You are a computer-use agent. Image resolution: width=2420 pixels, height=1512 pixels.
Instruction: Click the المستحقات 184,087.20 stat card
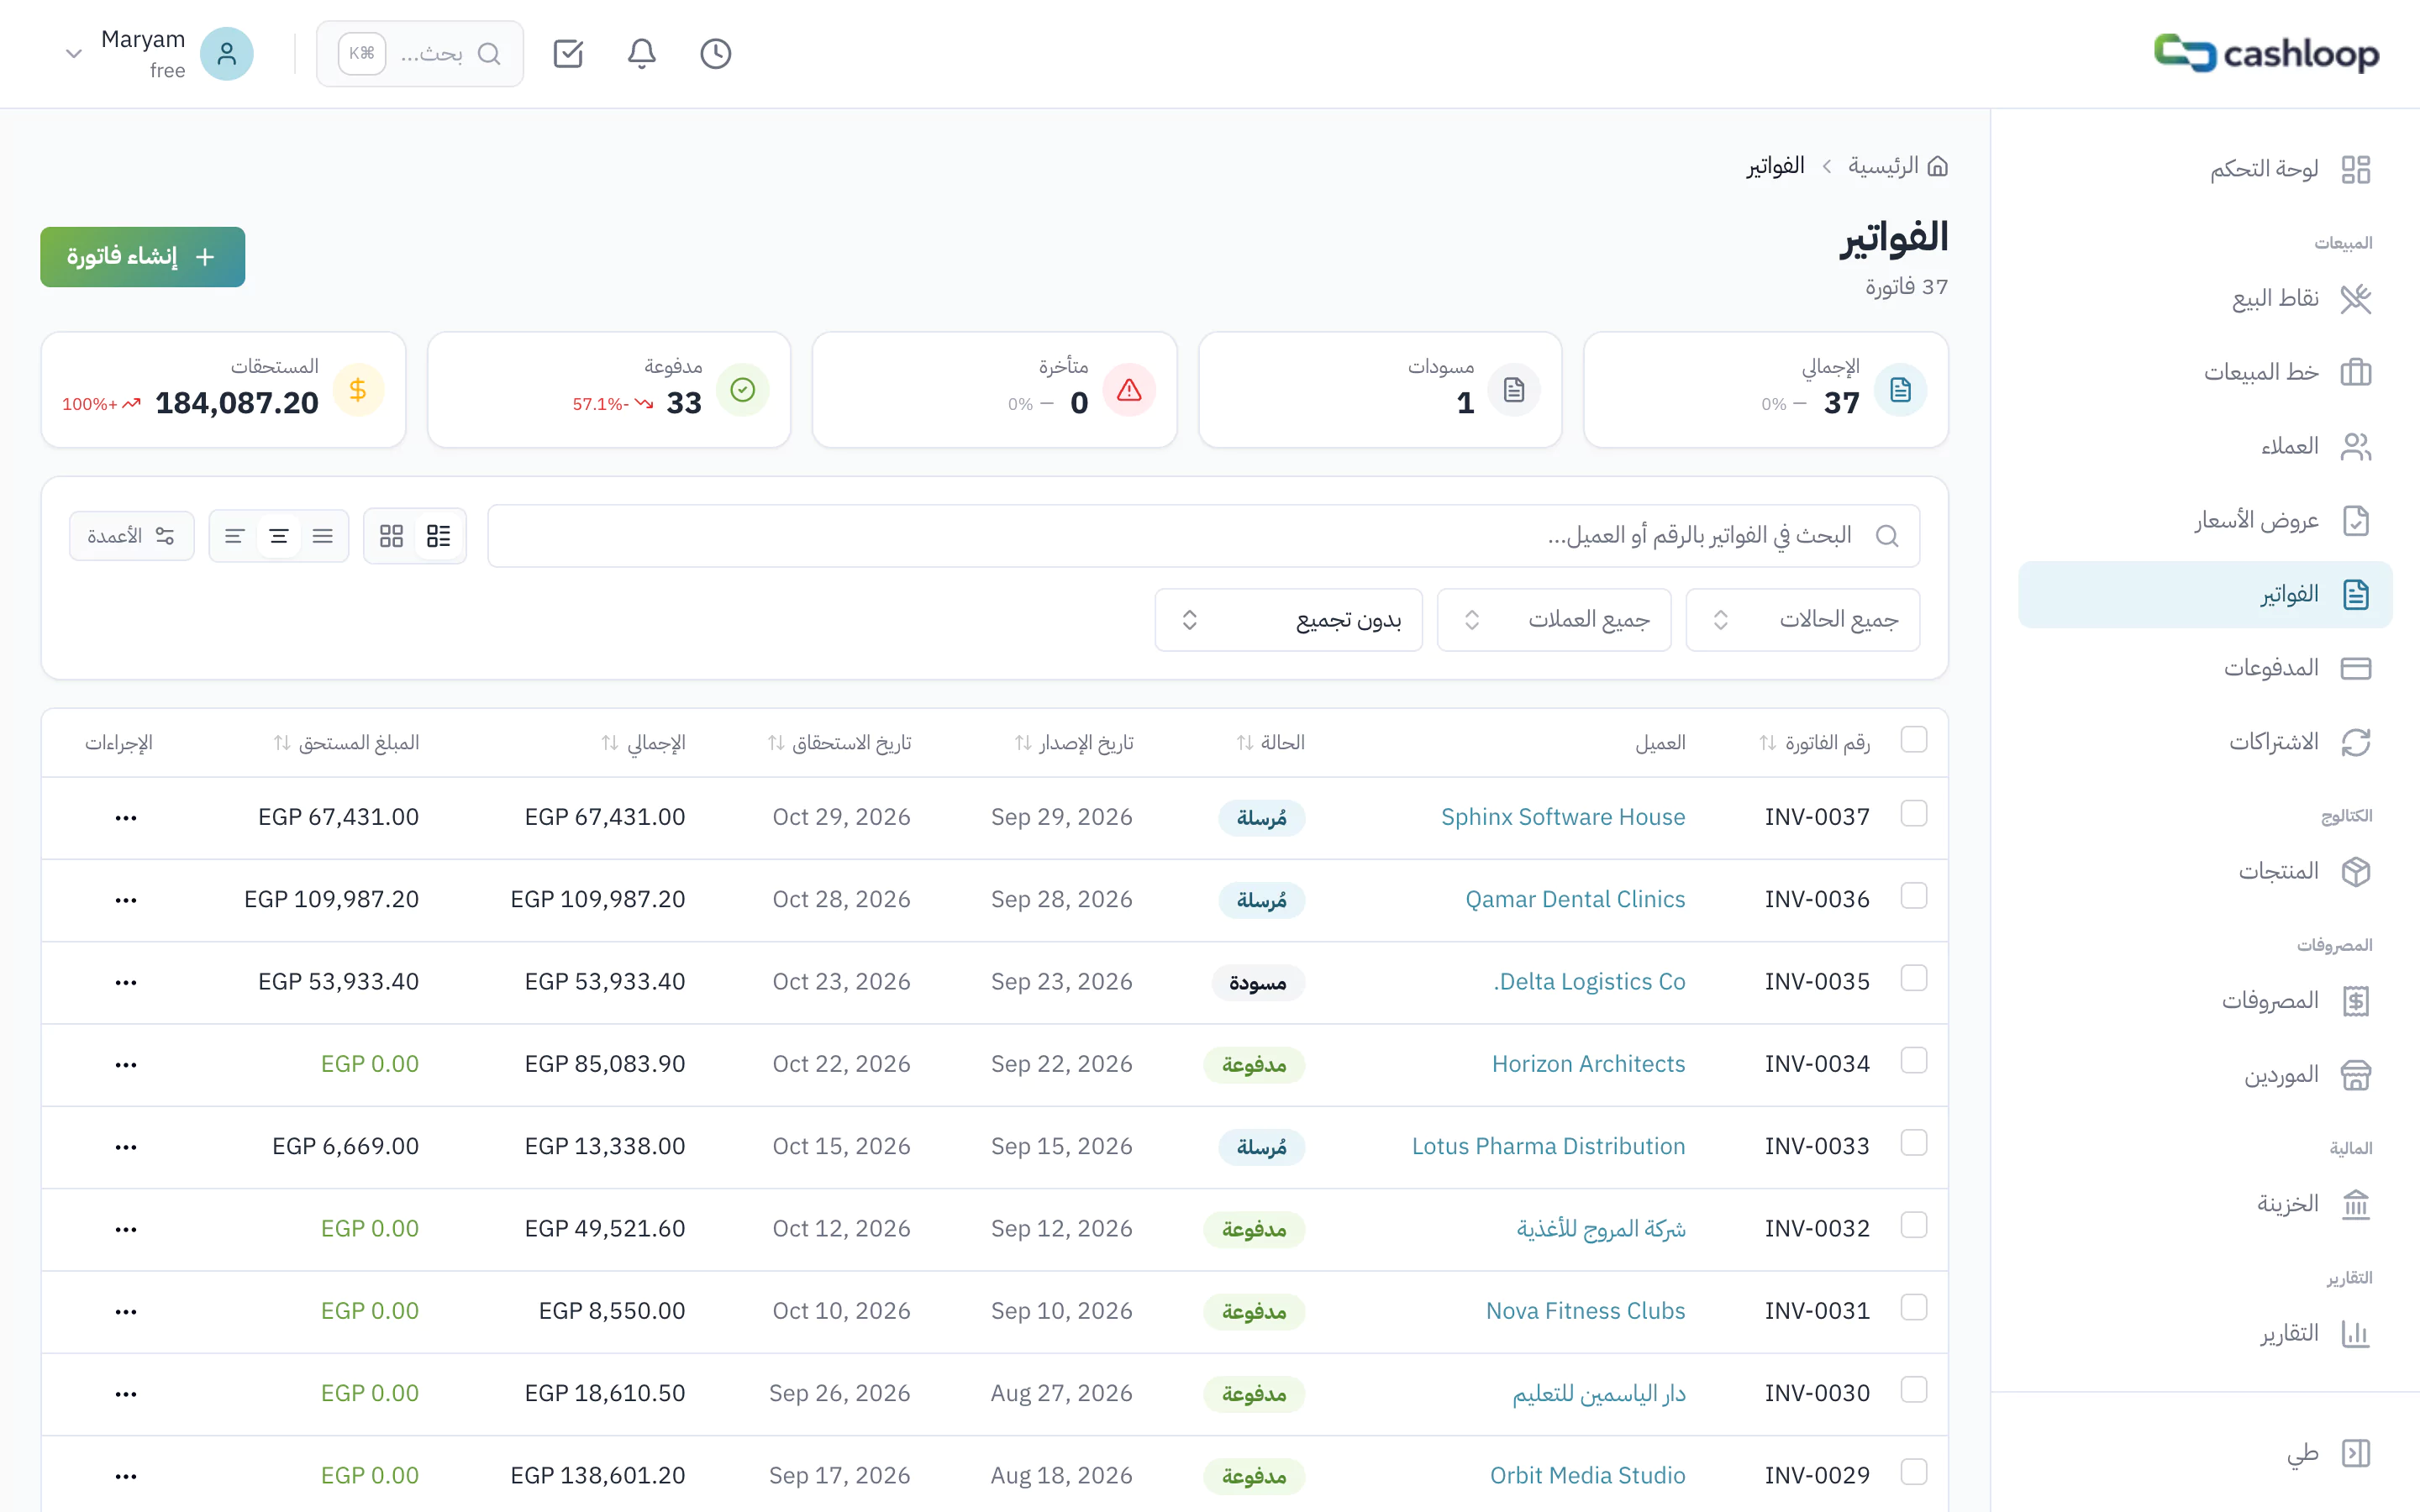click(223, 390)
